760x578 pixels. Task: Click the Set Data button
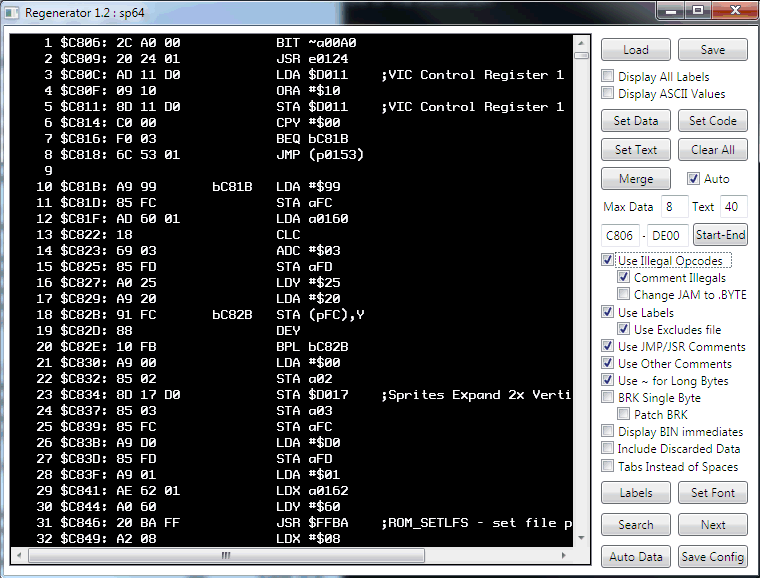635,121
